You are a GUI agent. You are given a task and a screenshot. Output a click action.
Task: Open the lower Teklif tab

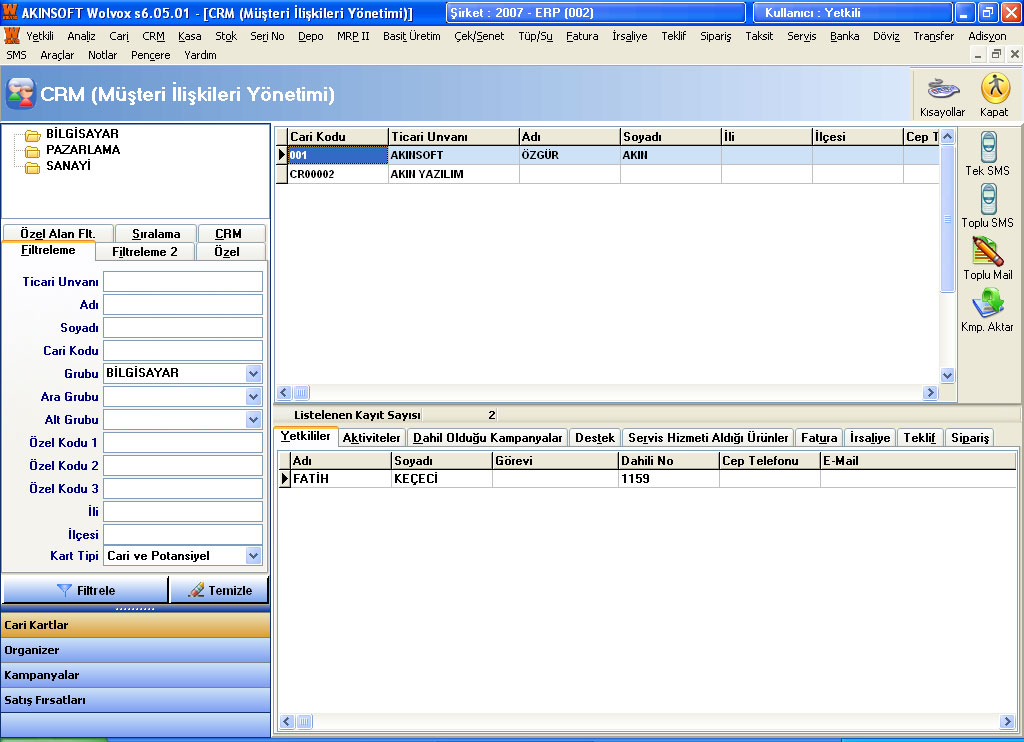pos(920,438)
